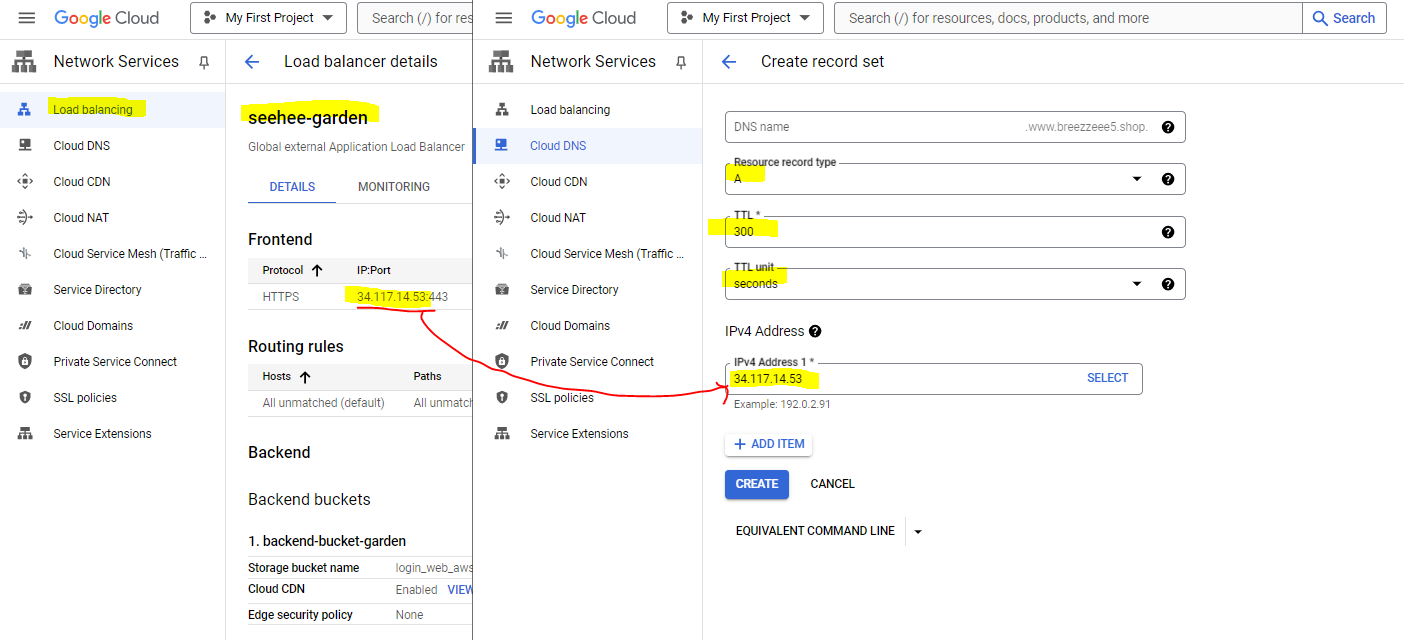Click ADD ITEM button
This screenshot has width=1404, height=640.
[768, 444]
